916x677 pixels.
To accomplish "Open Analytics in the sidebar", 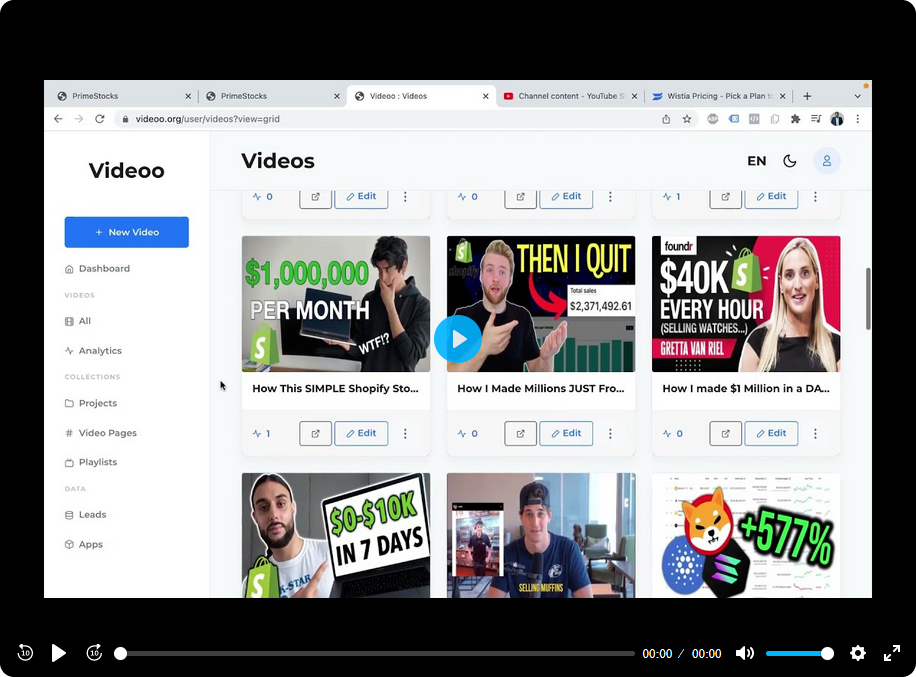I will tap(93, 351).
